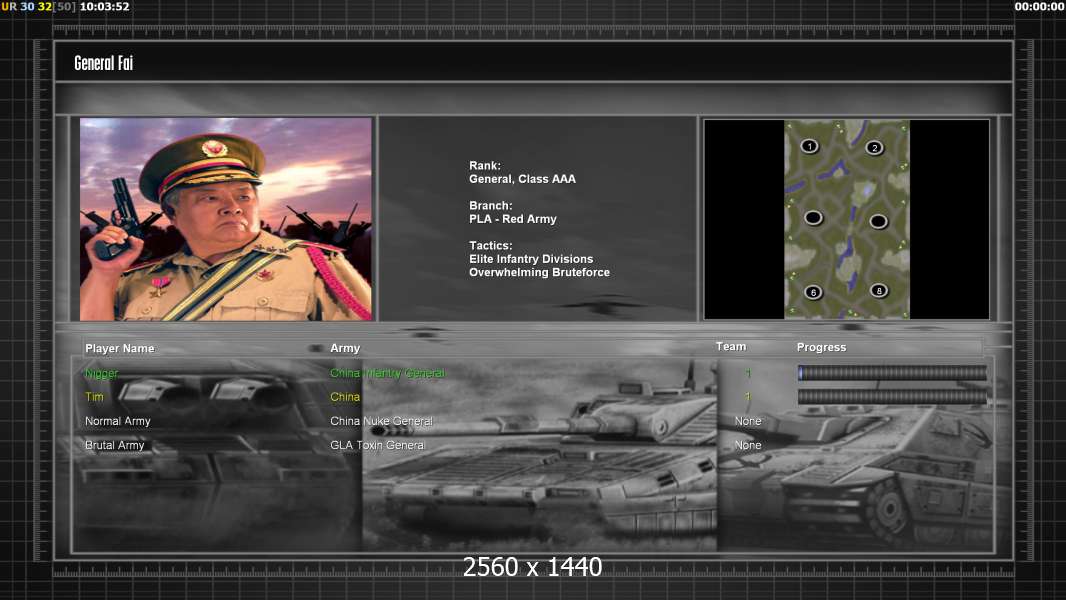This screenshot has height=600, width=1066.
Task: Pick start position marker 6 on the minimap
Action: click(813, 292)
